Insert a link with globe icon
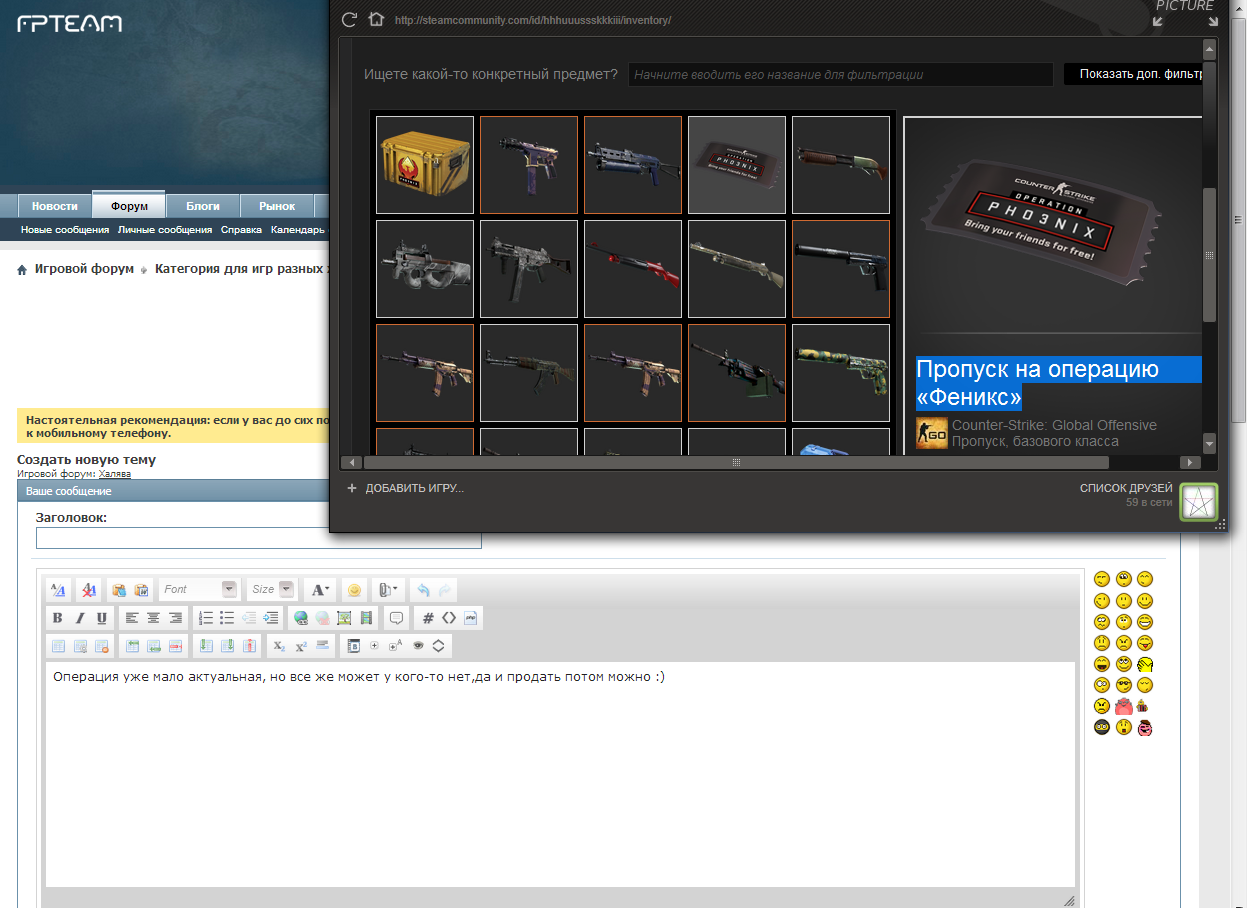This screenshot has height=908, width=1247. pyautogui.click(x=301, y=618)
